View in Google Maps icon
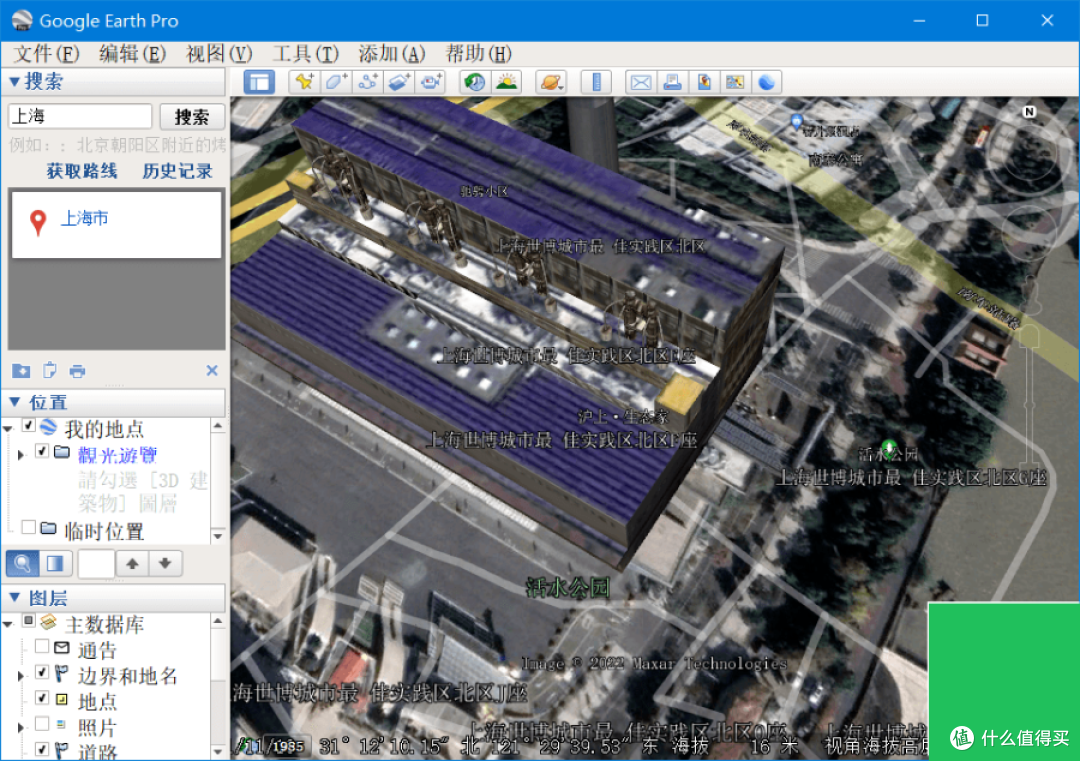1080x761 pixels. (x=735, y=83)
